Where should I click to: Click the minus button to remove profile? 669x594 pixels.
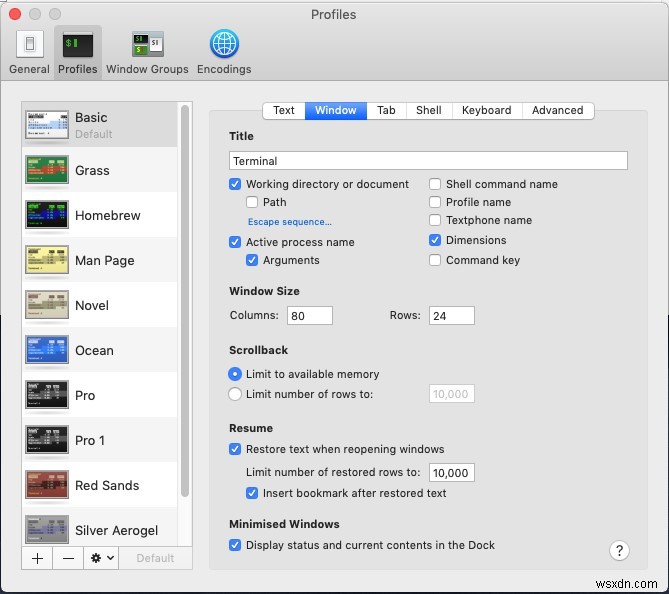pos(68,558)
